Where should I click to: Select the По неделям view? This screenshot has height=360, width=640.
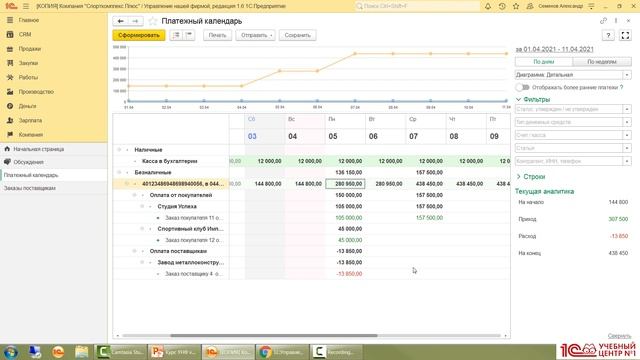tap(602, 62)
